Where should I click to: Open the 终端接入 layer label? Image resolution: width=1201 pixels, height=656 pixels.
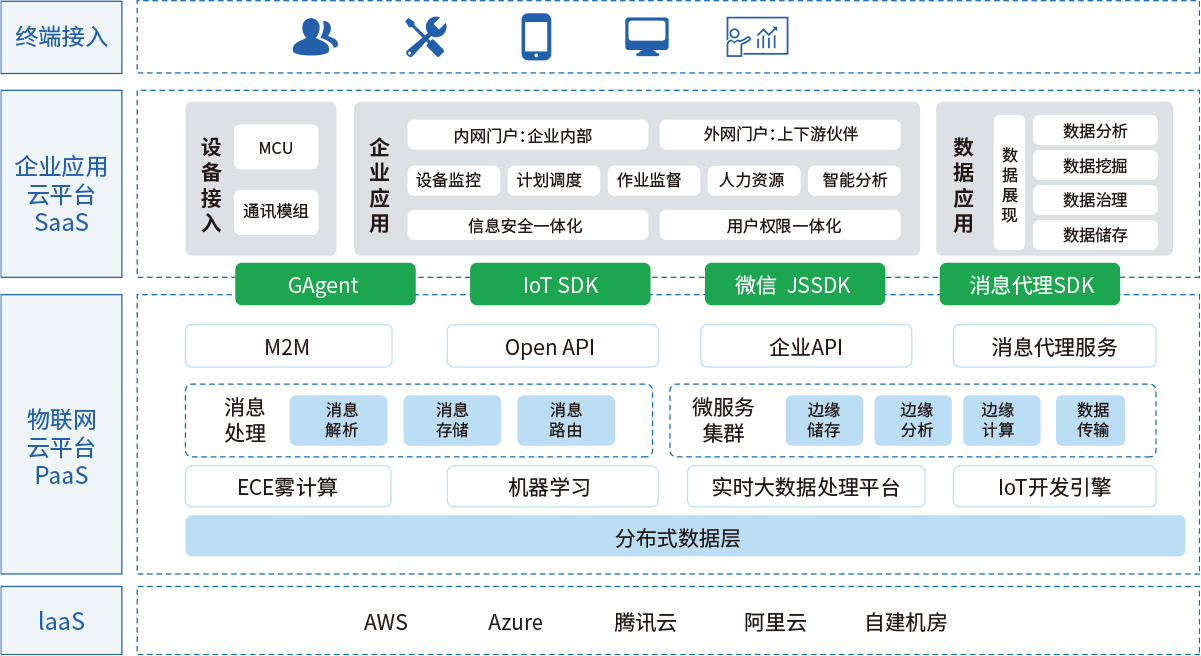pos(61,38)
